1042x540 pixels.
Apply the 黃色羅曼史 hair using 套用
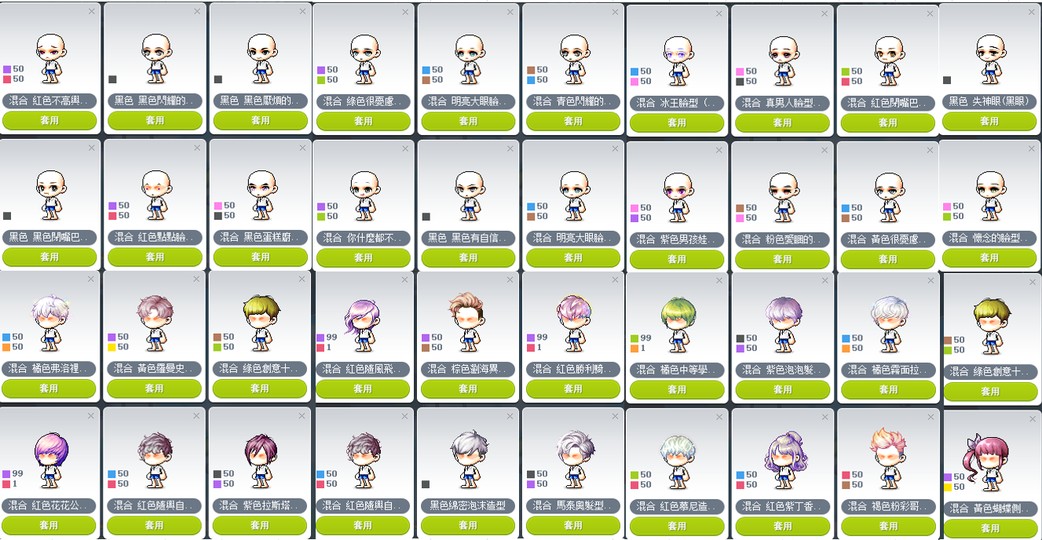154,388
